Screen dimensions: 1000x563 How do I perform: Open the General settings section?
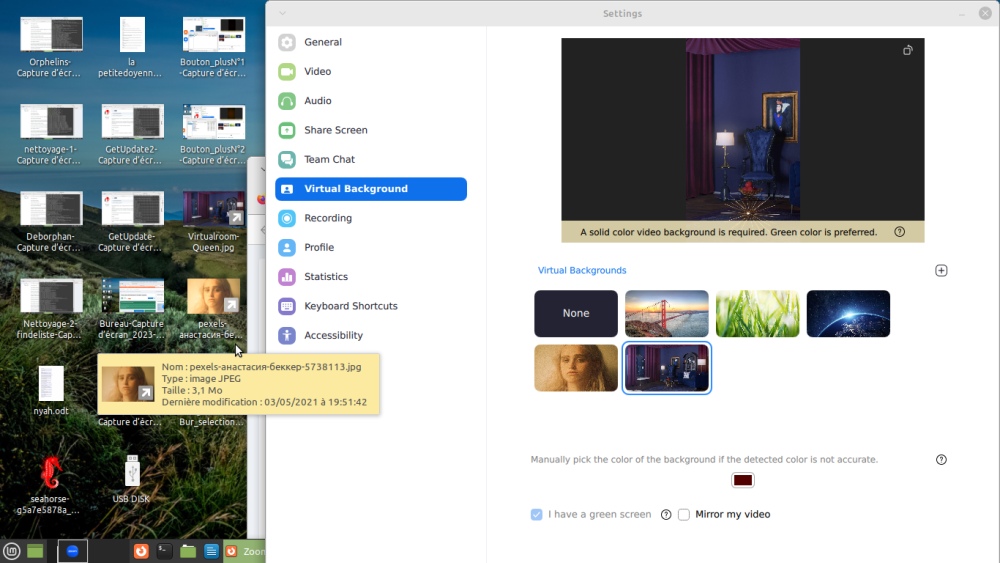click(x=323, y=42)
